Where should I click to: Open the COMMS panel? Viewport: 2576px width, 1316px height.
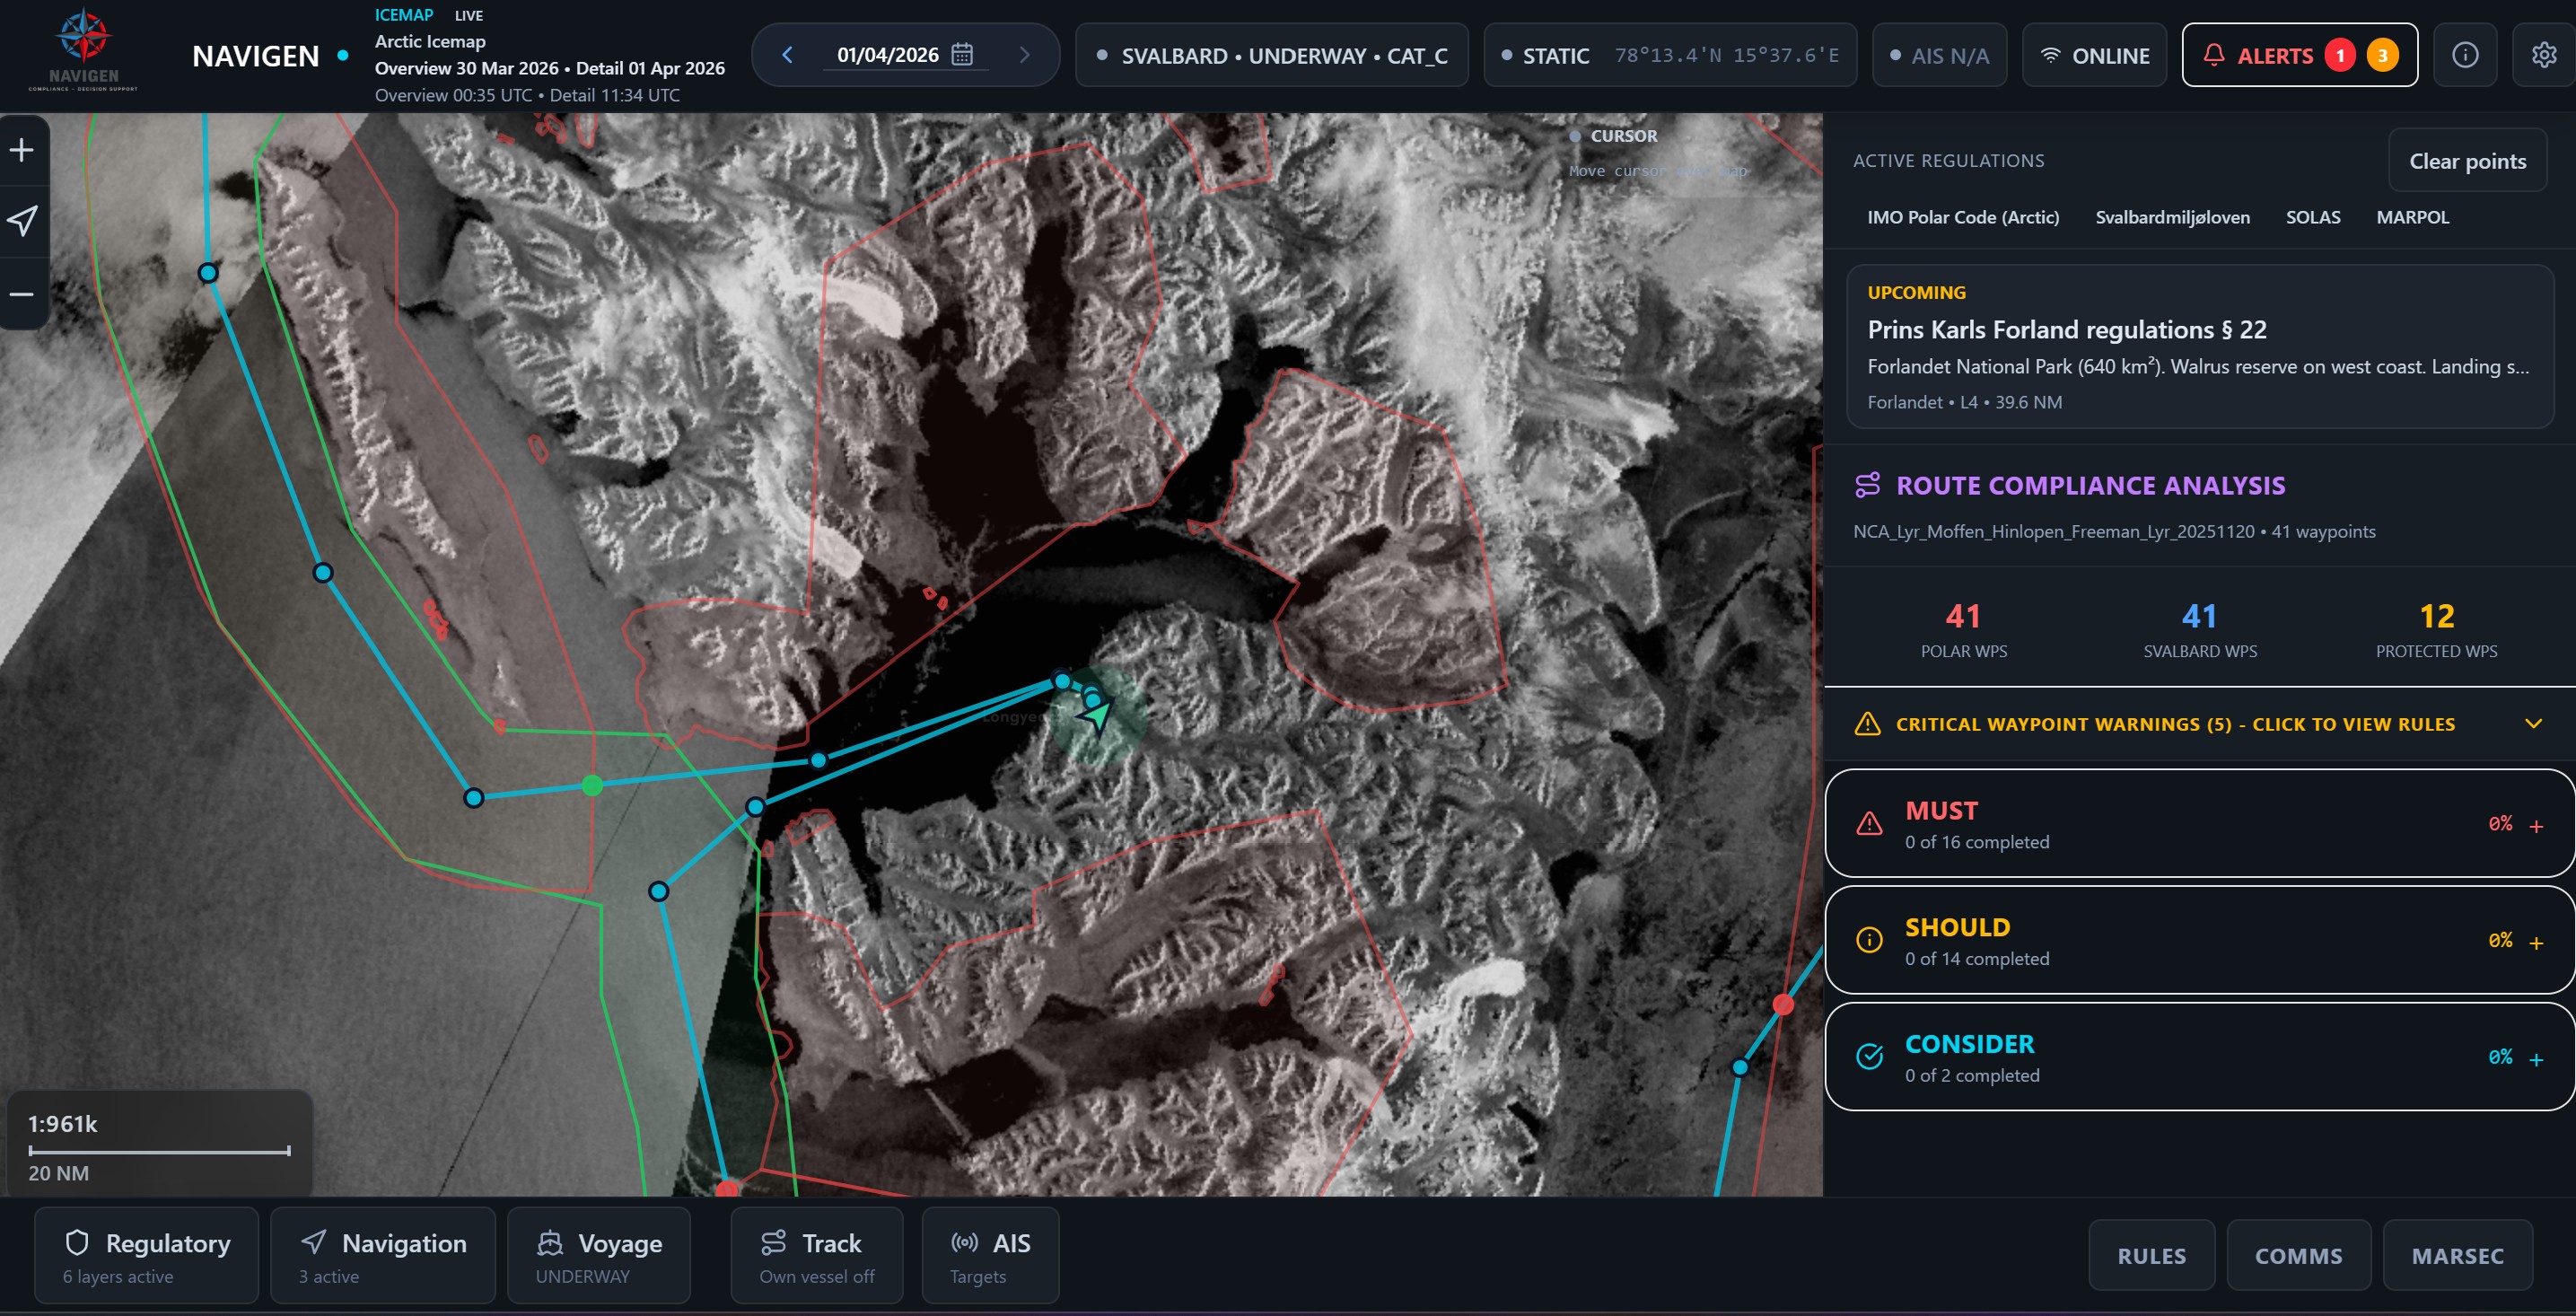point(2297,1255)
